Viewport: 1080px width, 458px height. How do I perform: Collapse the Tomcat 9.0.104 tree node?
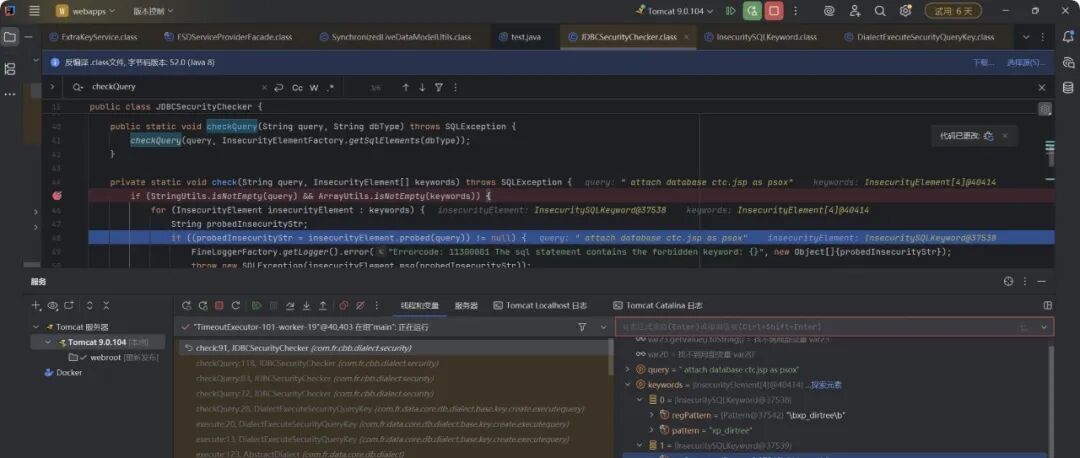(x=48, y=342)
